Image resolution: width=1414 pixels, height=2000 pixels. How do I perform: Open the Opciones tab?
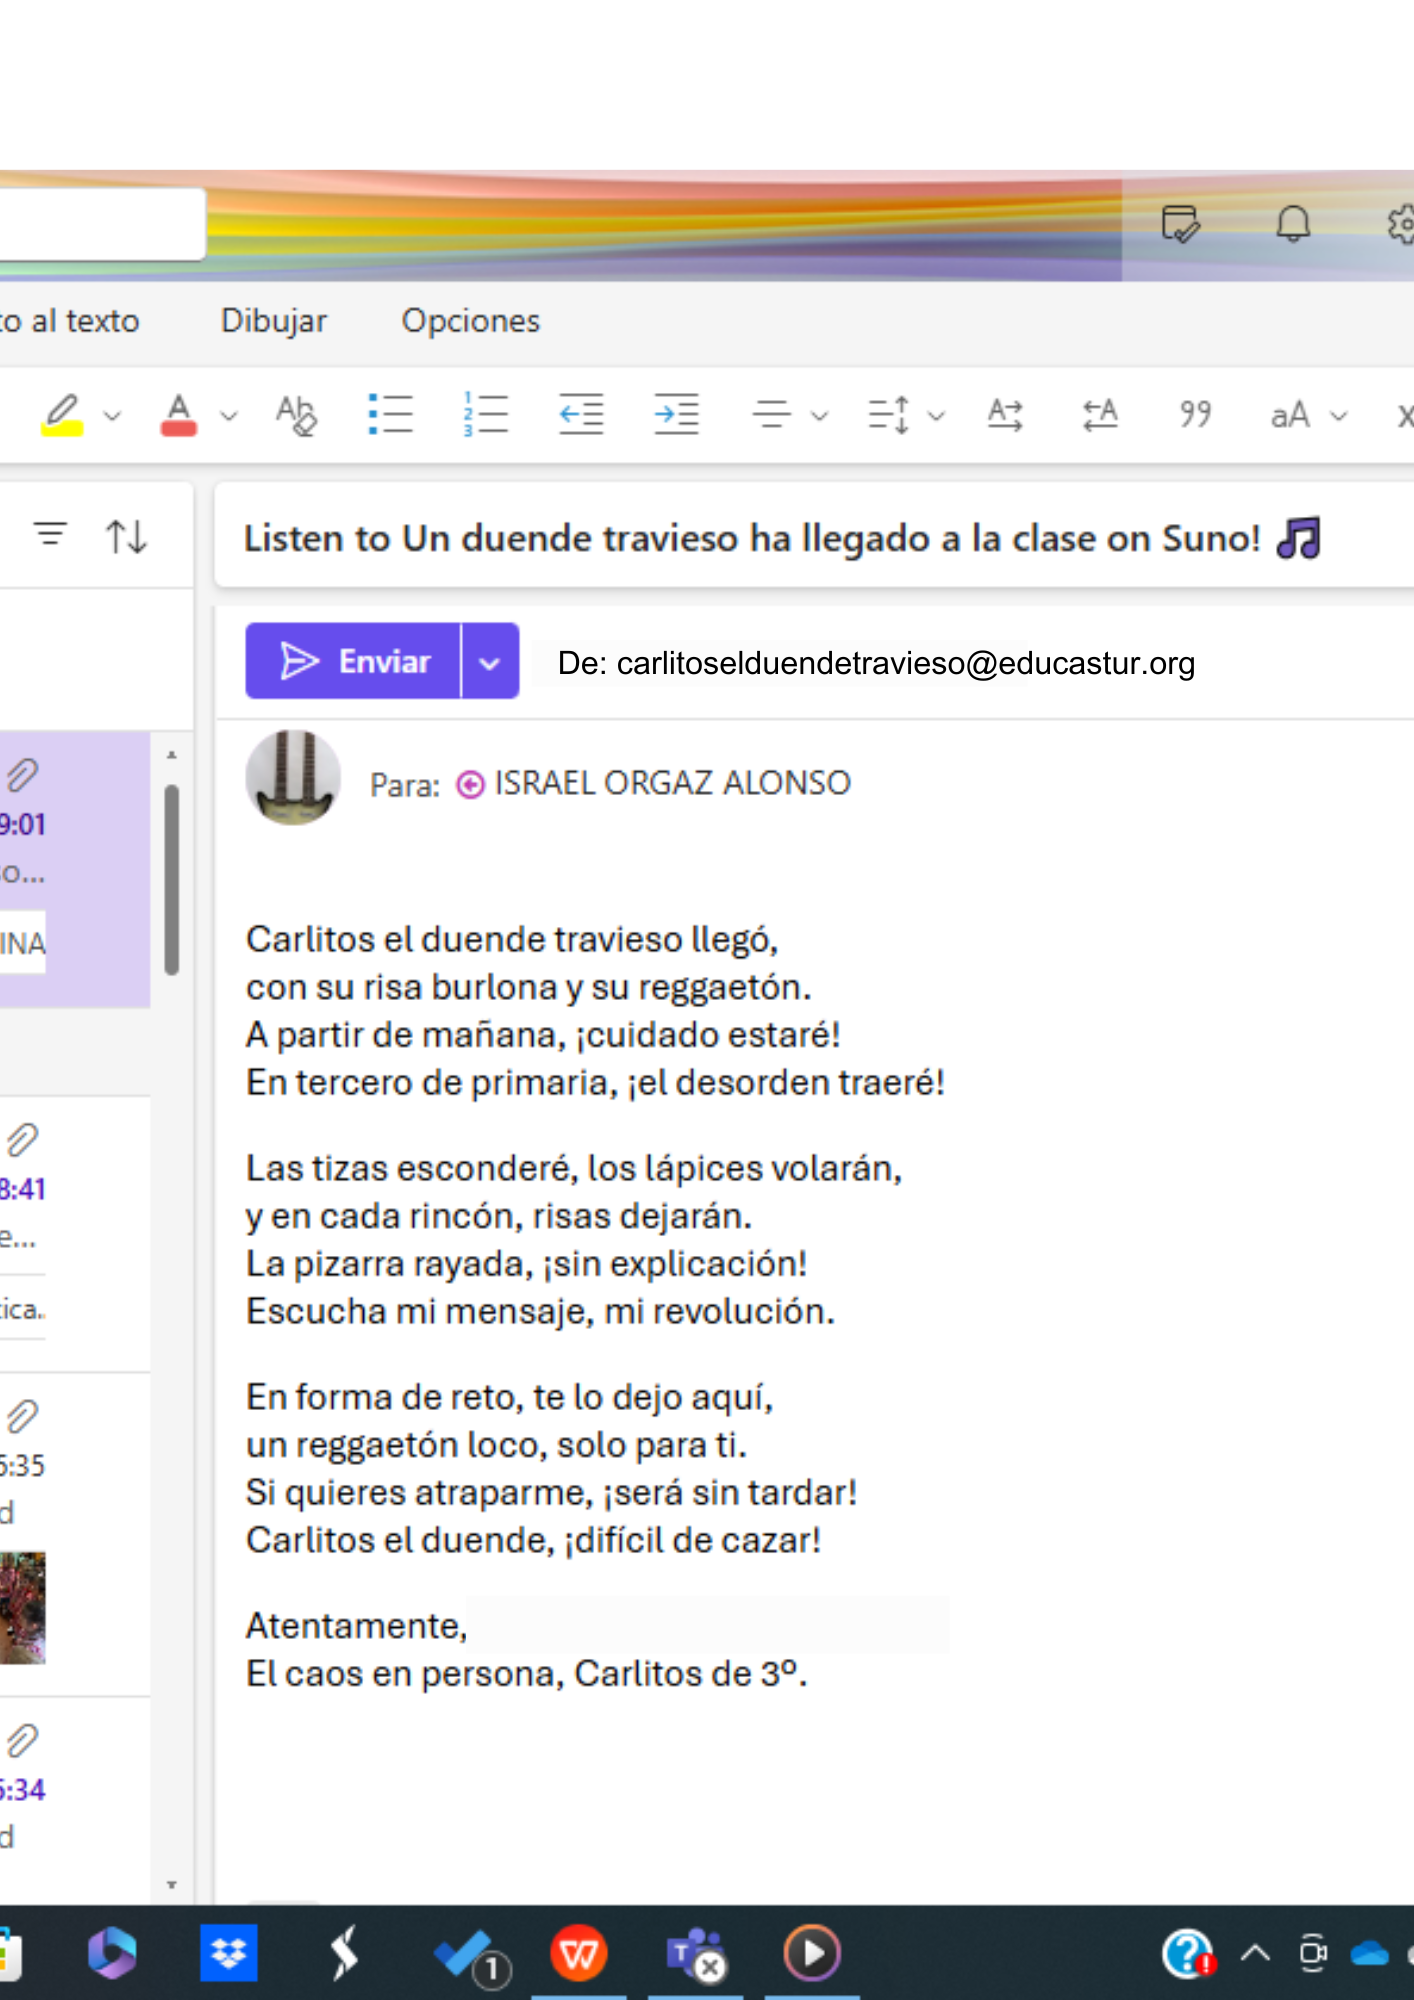[470, 321]
